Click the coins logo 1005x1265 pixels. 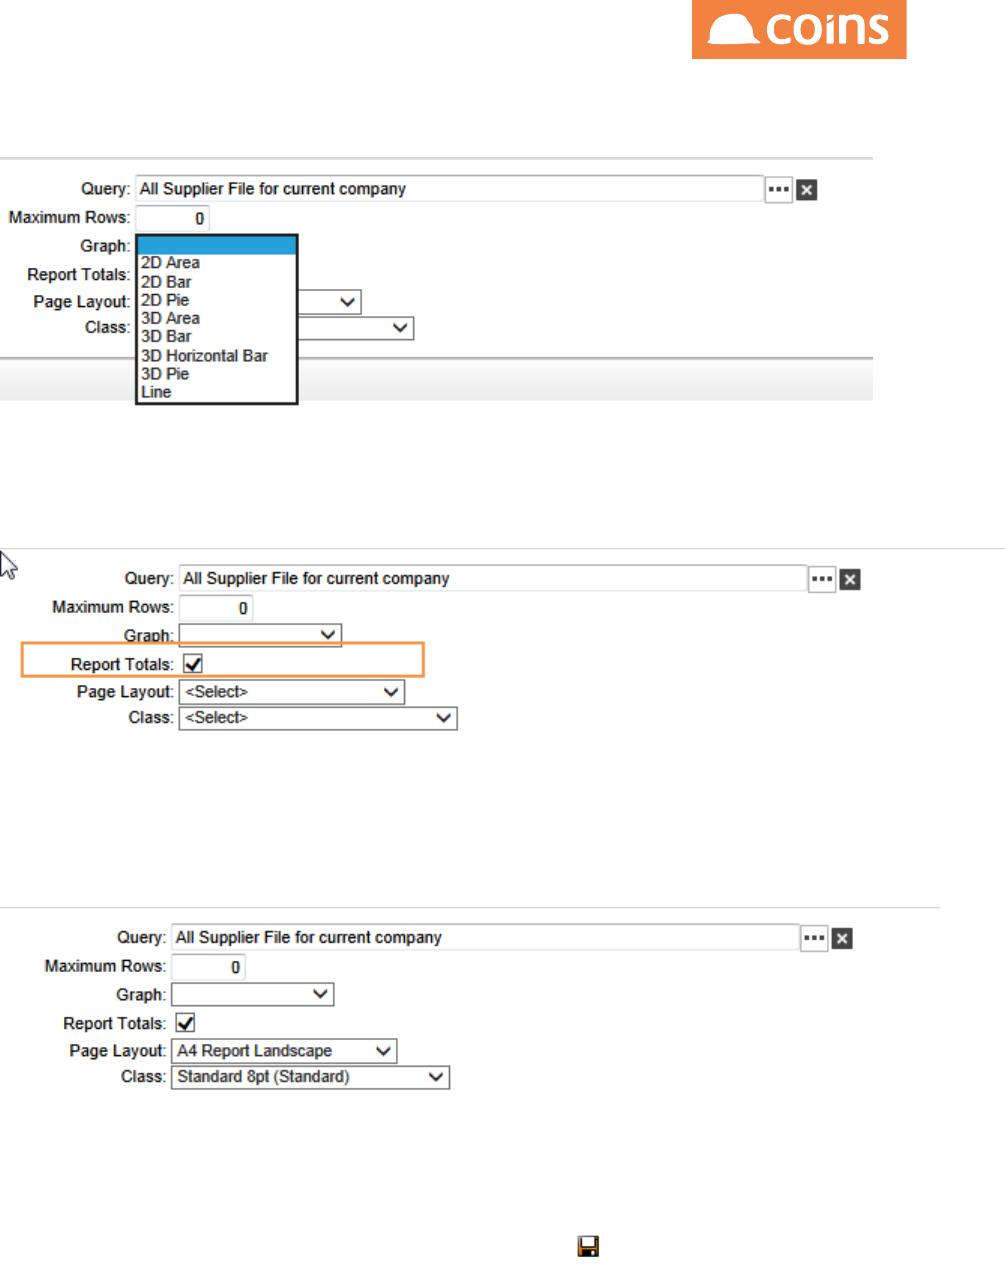[x=799, y=29]
